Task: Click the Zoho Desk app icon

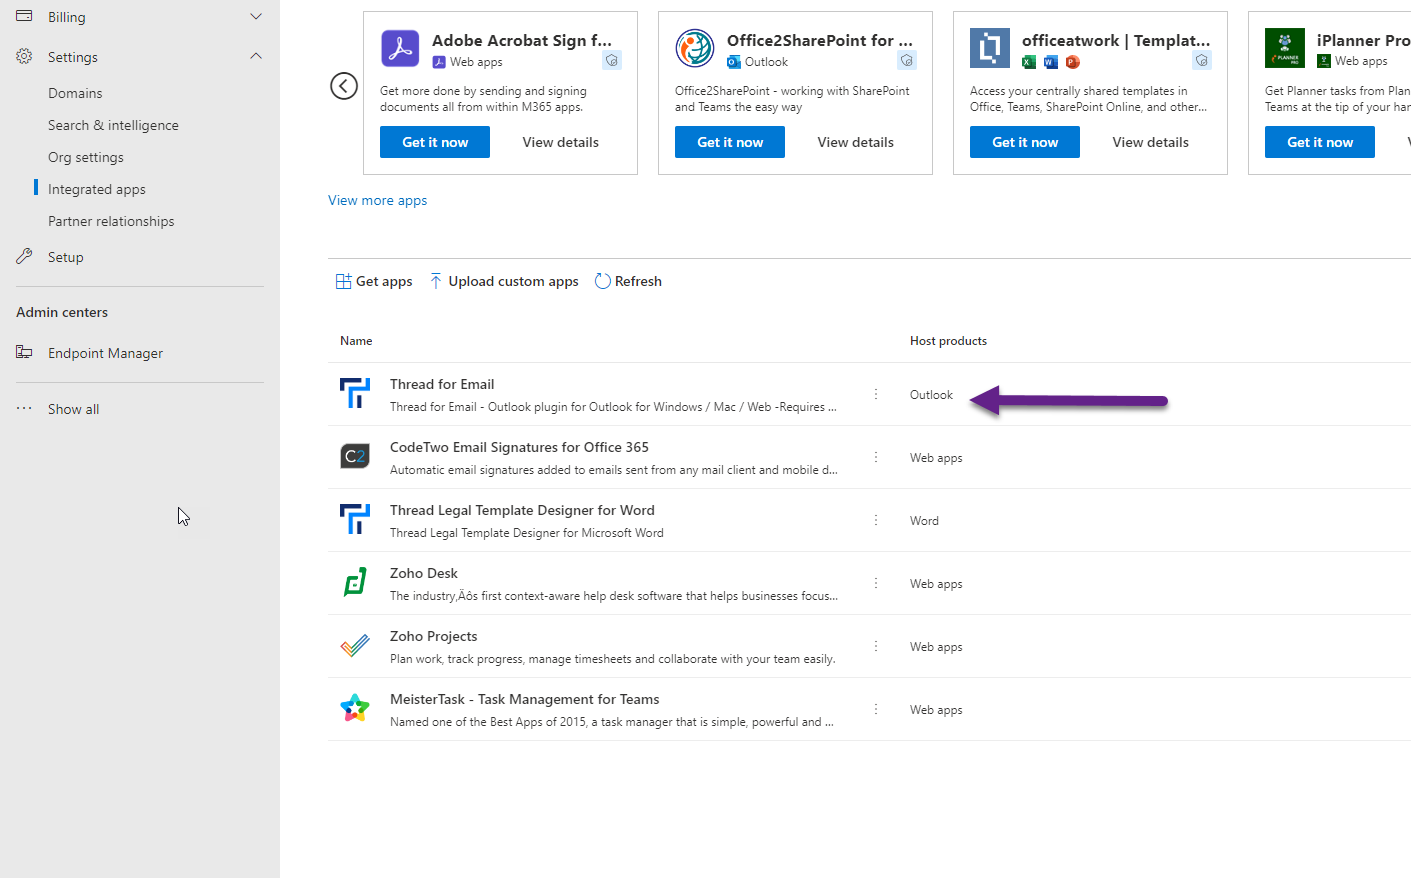Action: tap(355, 582)
